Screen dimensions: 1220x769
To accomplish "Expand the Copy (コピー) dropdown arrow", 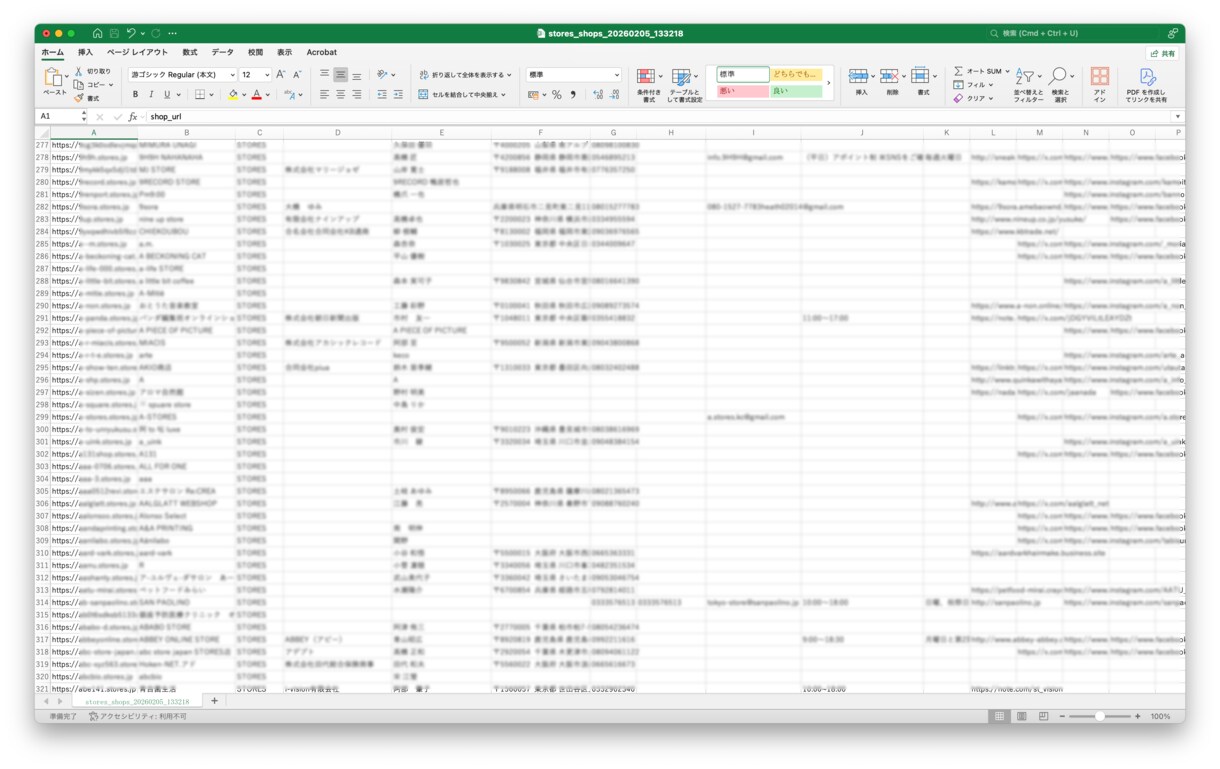I will (x=110, y=85).
